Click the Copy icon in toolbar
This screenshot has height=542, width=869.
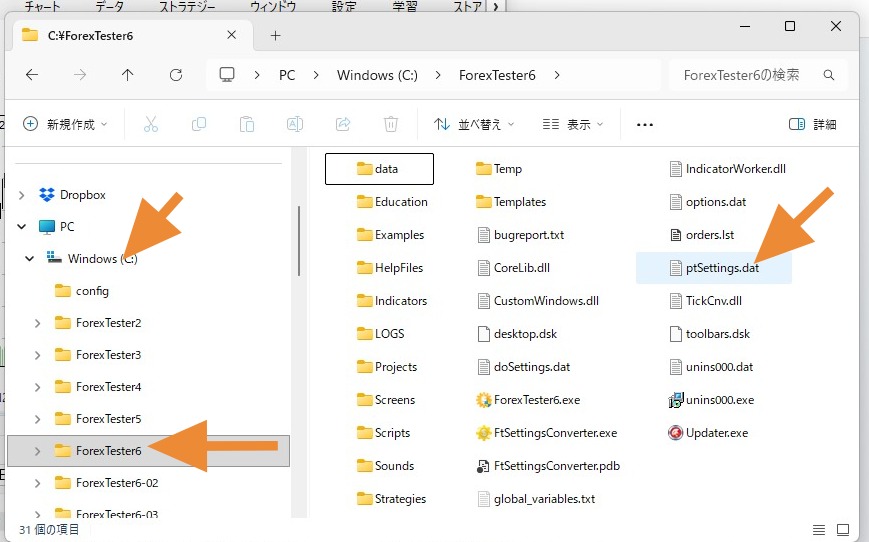coord(198,124)
